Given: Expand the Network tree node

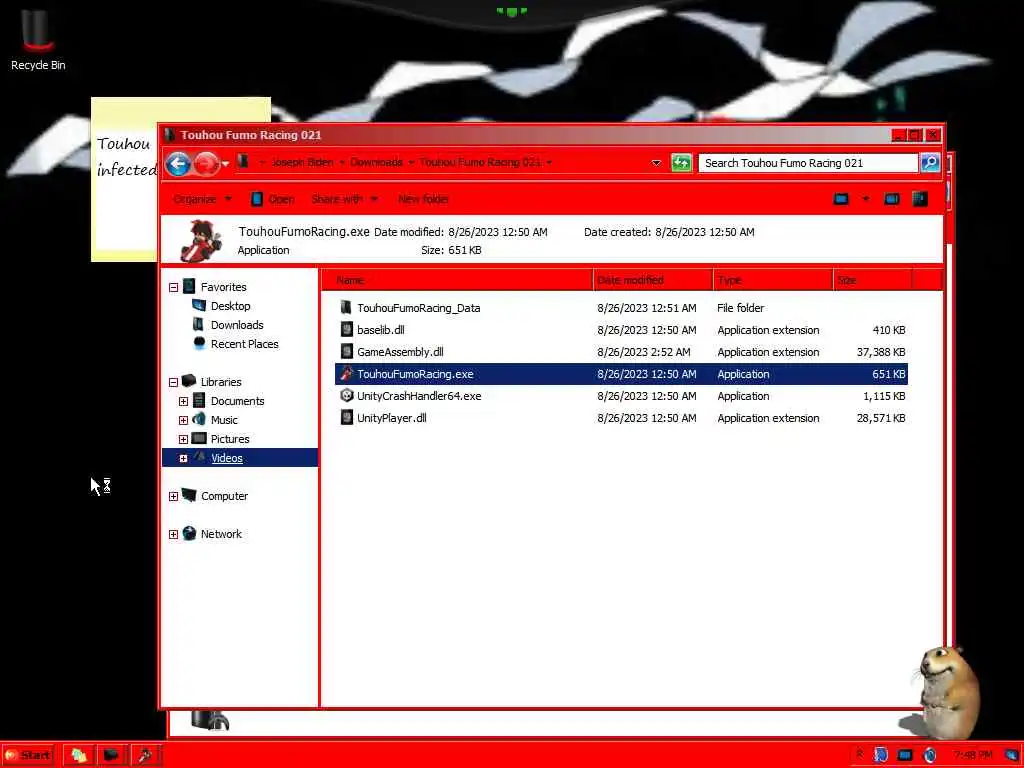Looking at the screenshot, I should point(174,534).
